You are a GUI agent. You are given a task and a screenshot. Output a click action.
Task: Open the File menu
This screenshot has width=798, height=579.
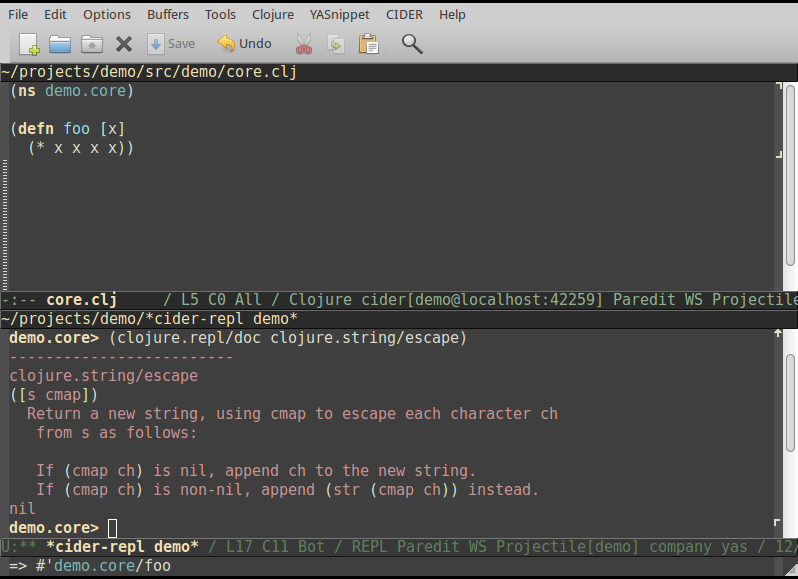click(18, 15)
